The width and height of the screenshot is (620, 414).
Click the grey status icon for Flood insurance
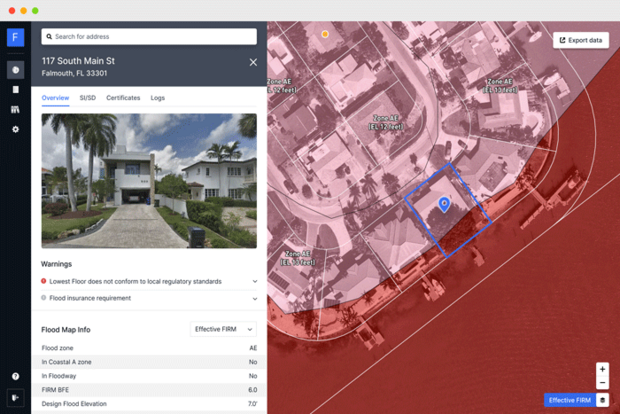(x=43, y=298)
